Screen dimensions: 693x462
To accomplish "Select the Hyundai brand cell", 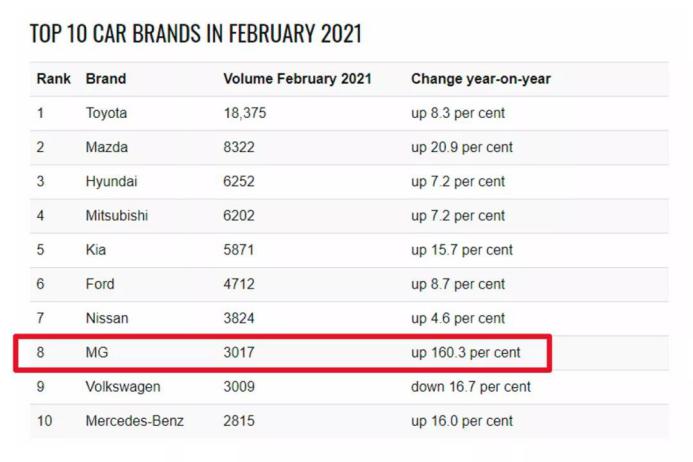I will point(112,182).
